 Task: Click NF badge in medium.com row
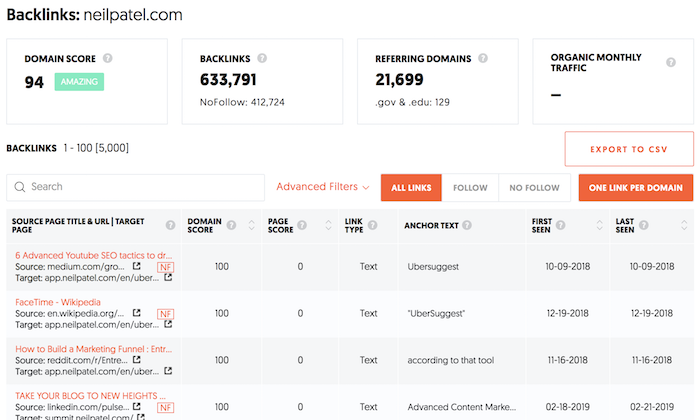(x=166, y=267)
